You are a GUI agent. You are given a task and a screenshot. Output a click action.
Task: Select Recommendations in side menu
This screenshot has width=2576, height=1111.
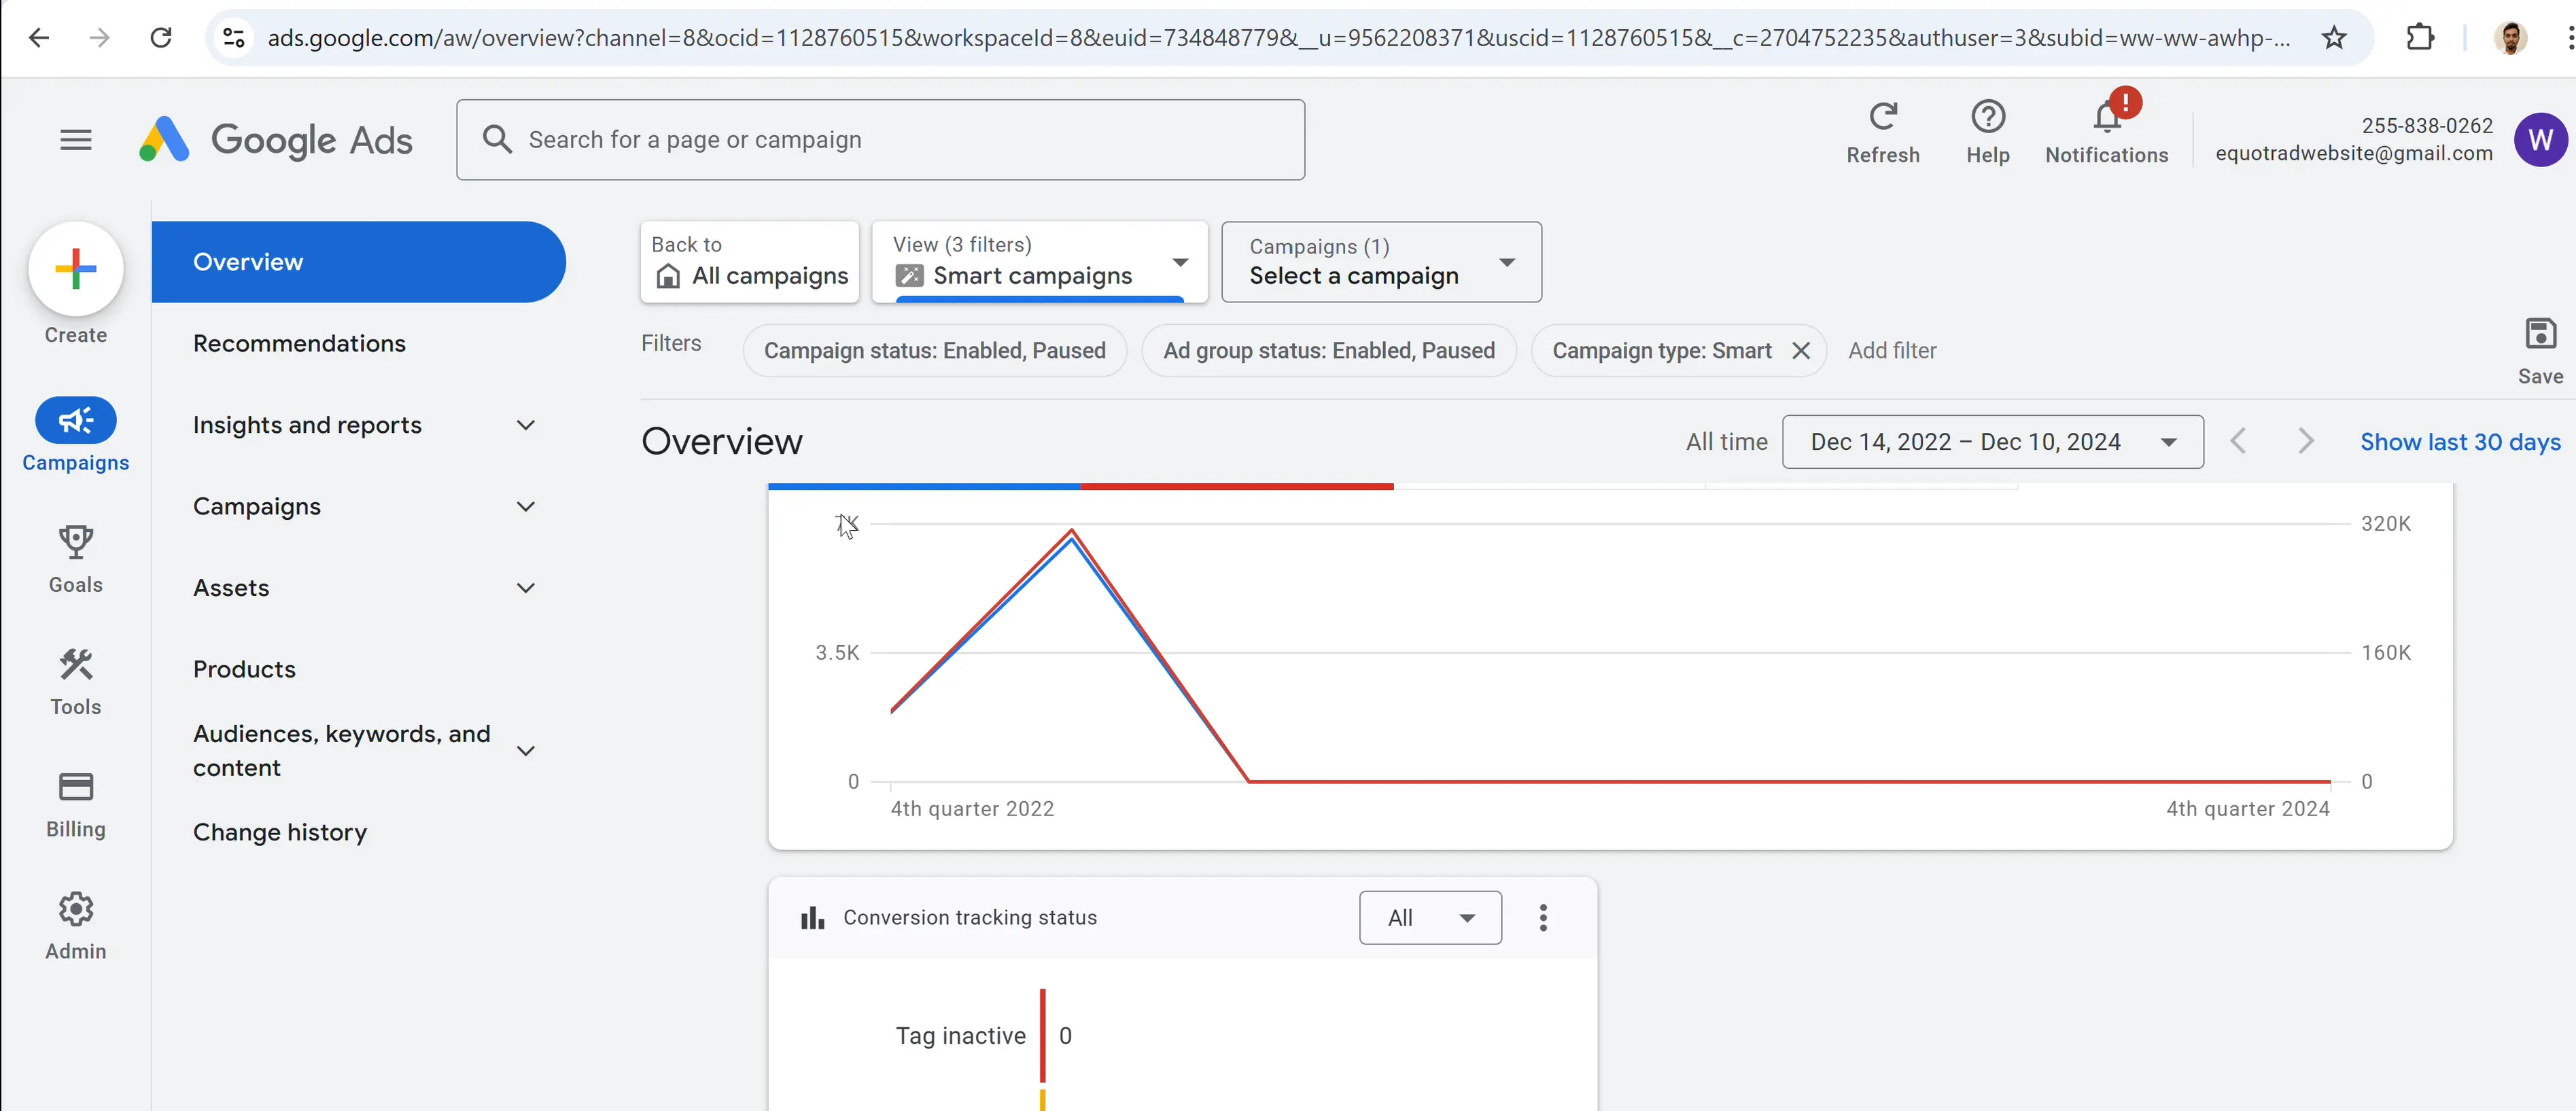(x=299, y=344)
